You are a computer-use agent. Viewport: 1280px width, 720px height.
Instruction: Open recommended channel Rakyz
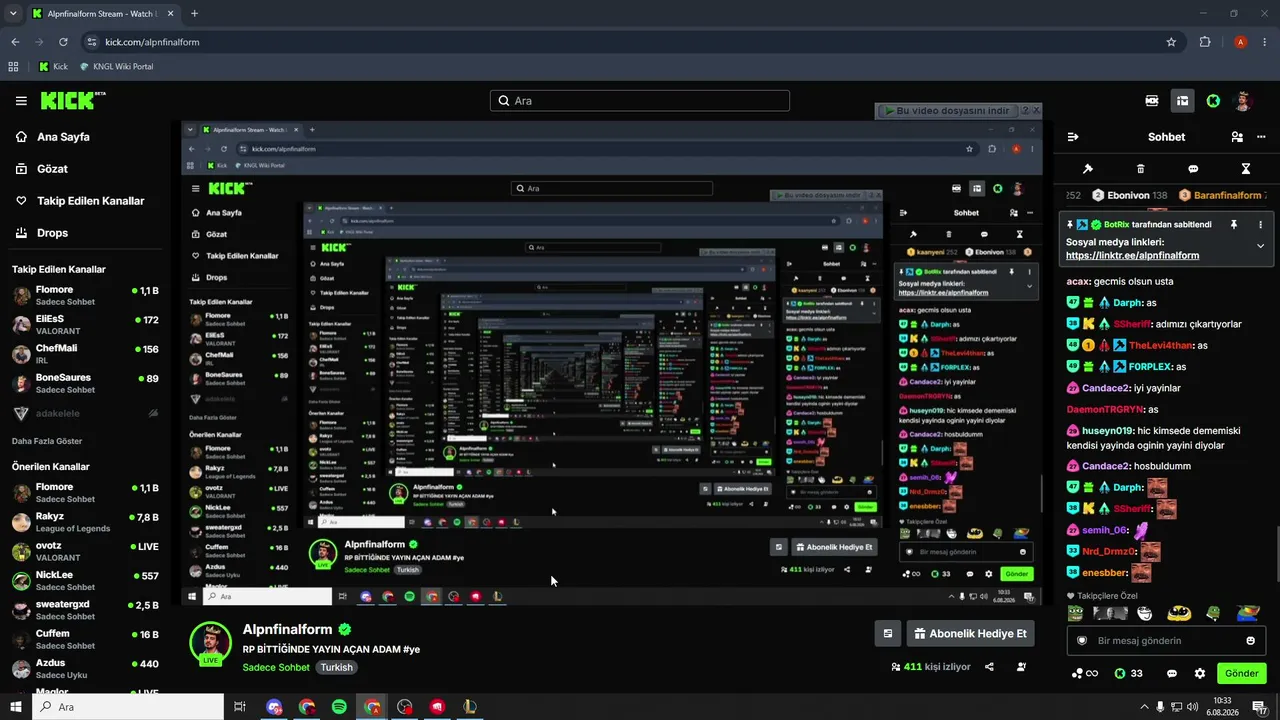pyautogui.click(x=84, y=522)
